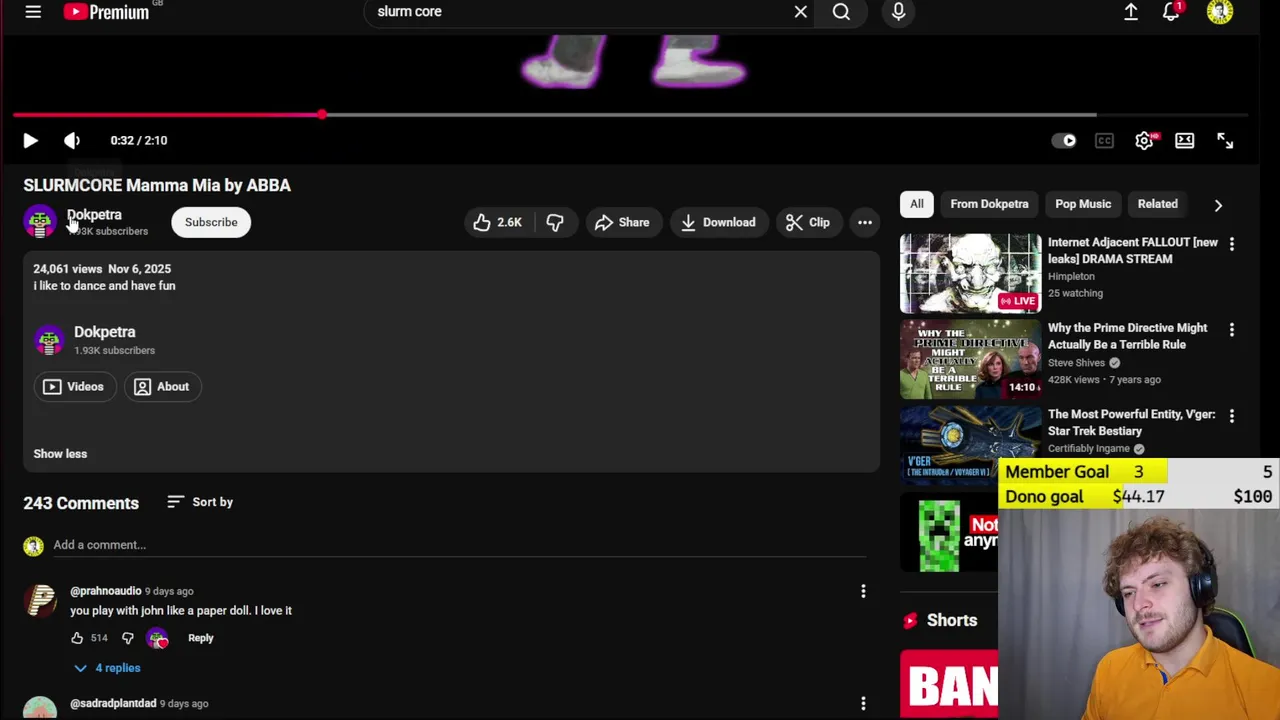The height and width of the screenshot is (720, 1280).
Task: Seek on the red progress bar
Action: (630, 115)
